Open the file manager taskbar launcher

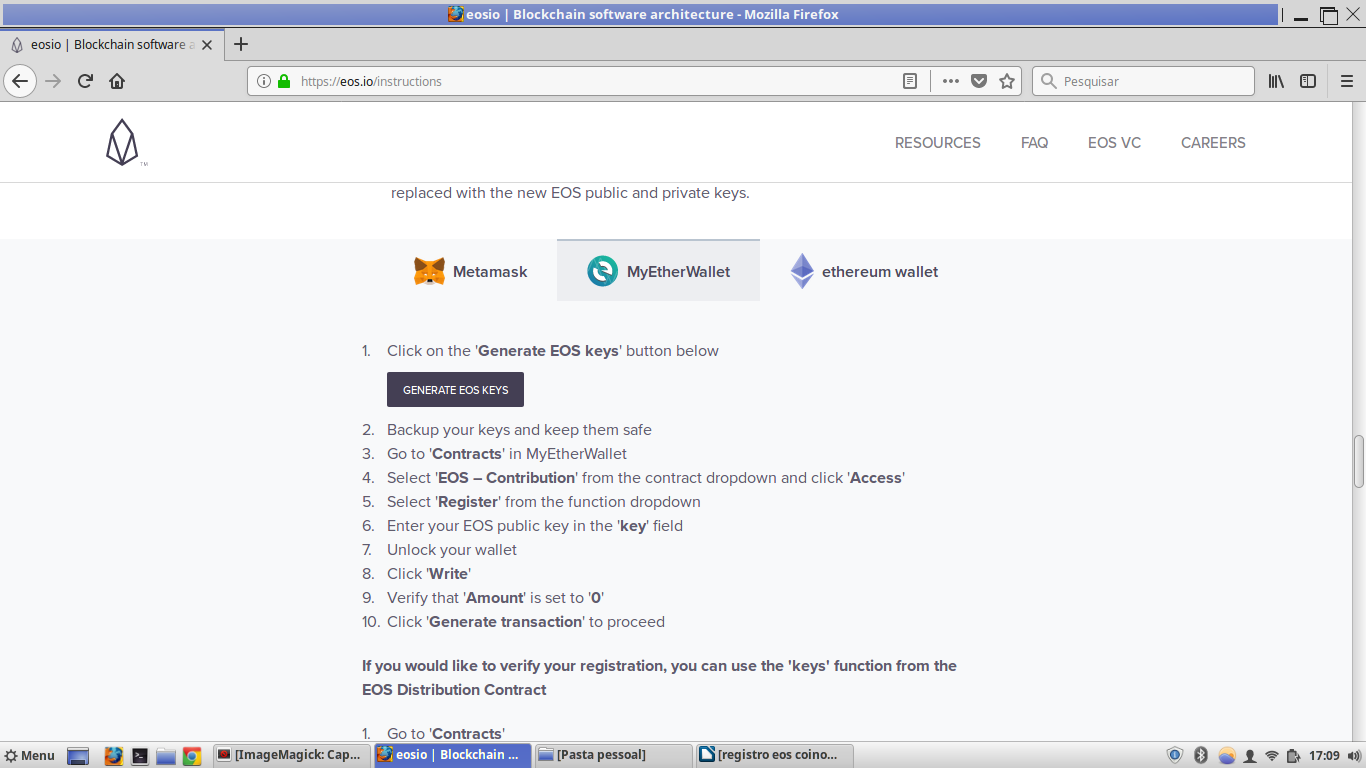166,755
